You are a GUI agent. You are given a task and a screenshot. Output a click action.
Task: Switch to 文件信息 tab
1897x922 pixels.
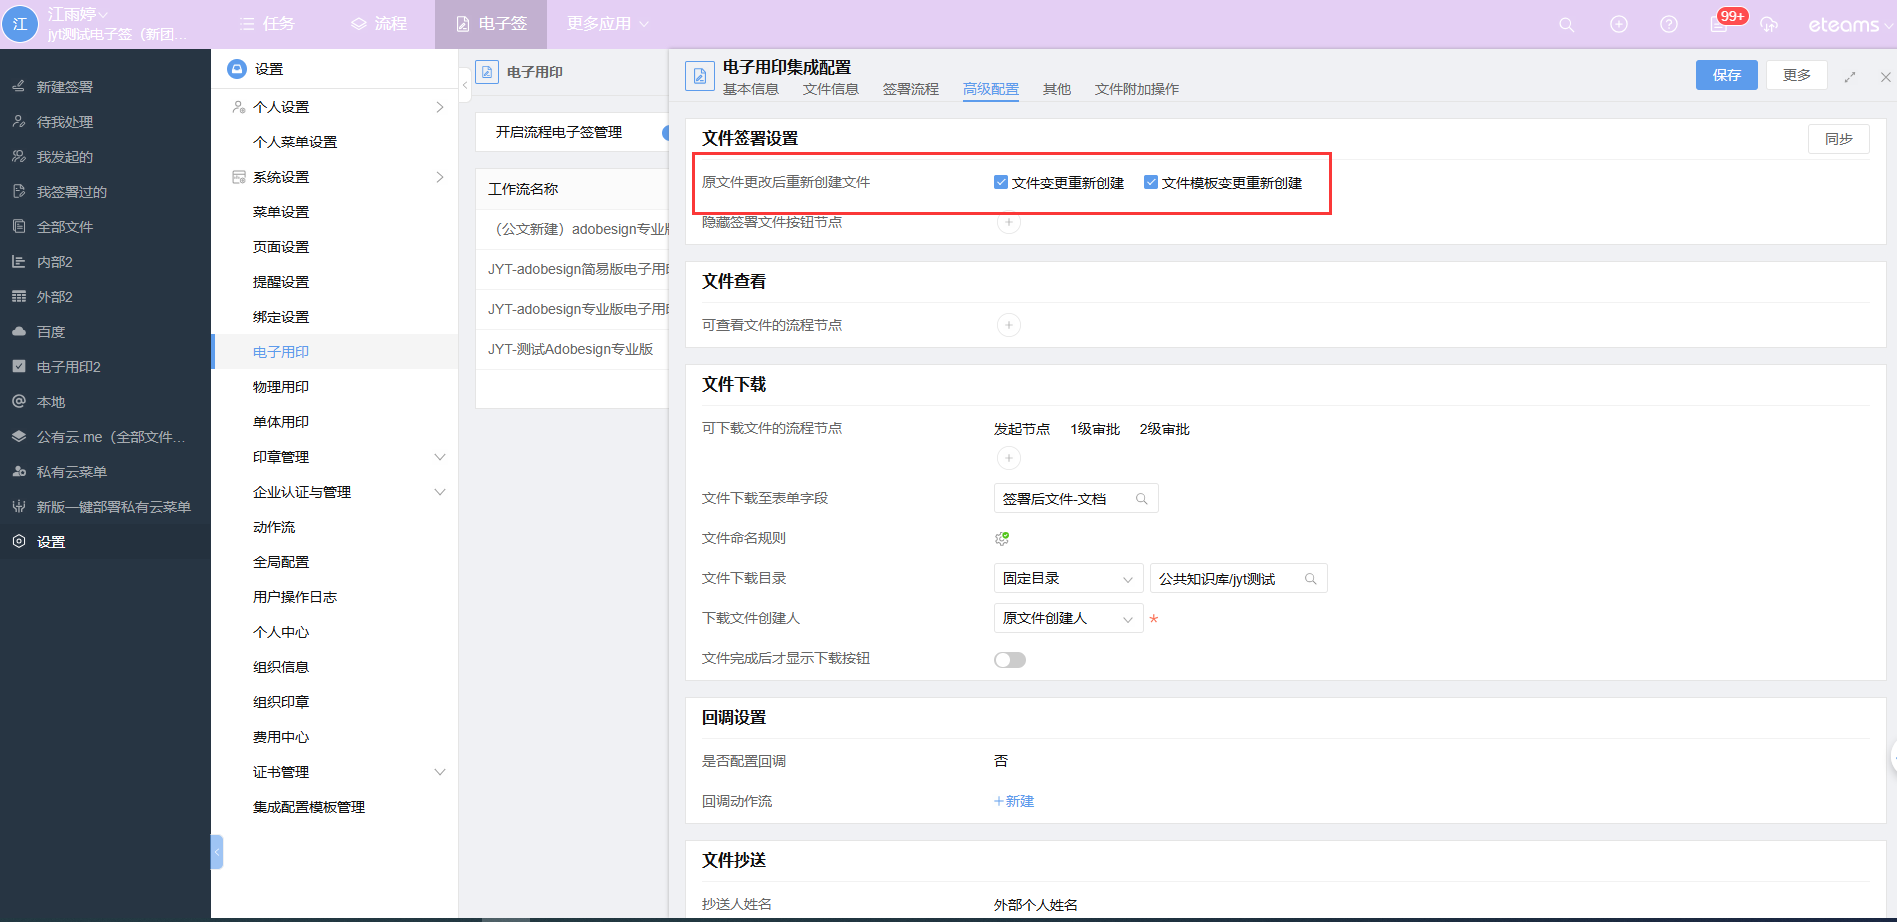coord(831,89)
